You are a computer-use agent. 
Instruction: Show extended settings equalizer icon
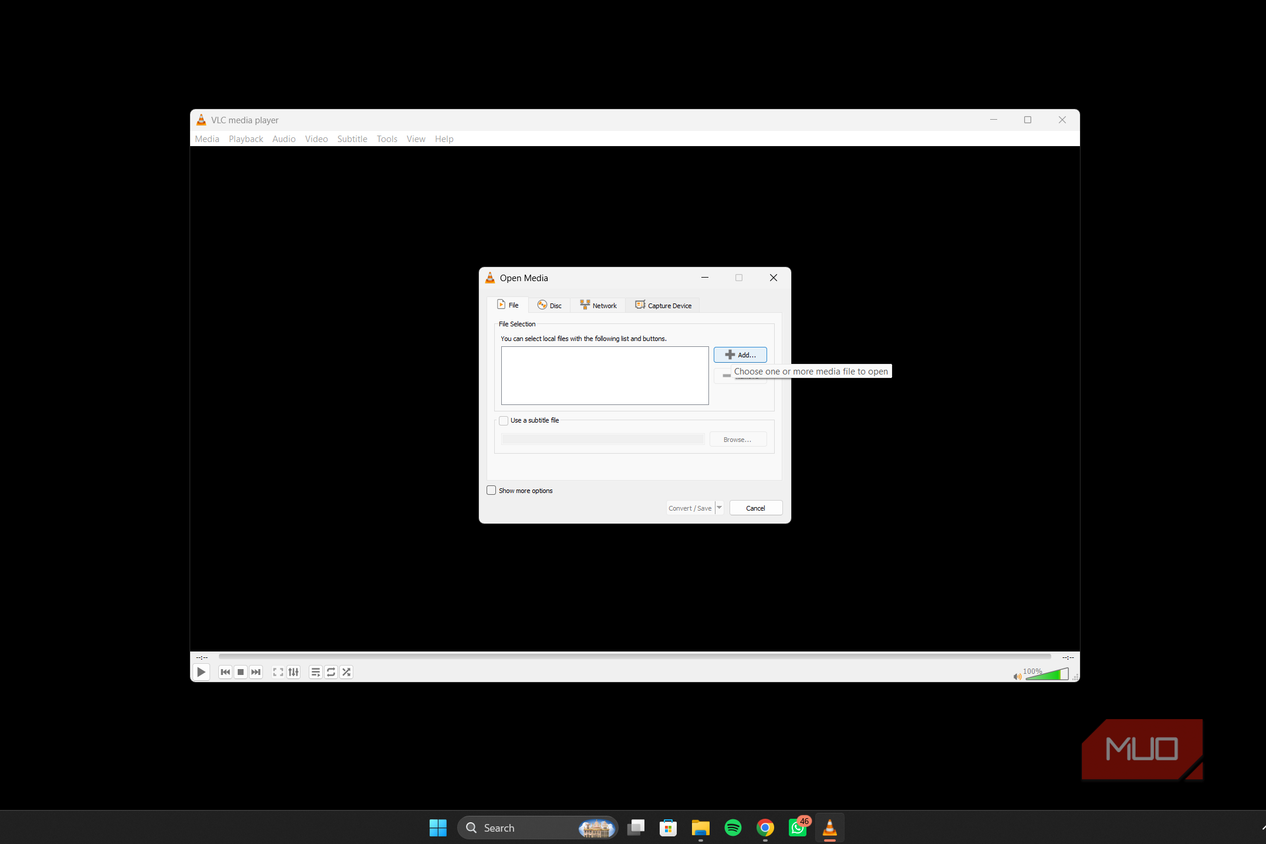click(293, 672)
